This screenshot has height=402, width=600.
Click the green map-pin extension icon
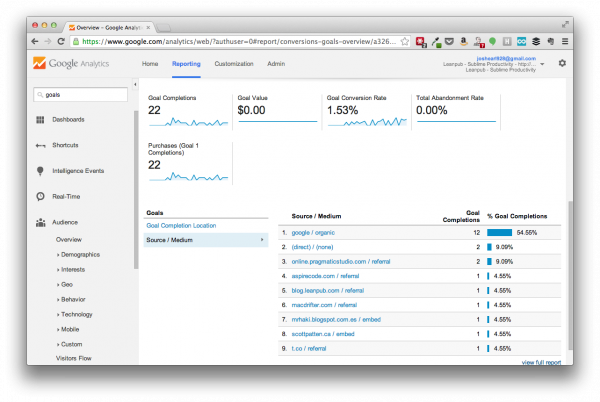pyautogui.click(x=492, y=41)
